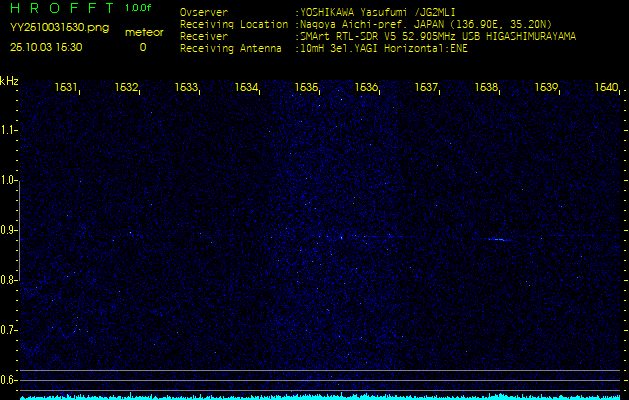
Task: Click the "Receiver" field label
Action: point(204,37)
